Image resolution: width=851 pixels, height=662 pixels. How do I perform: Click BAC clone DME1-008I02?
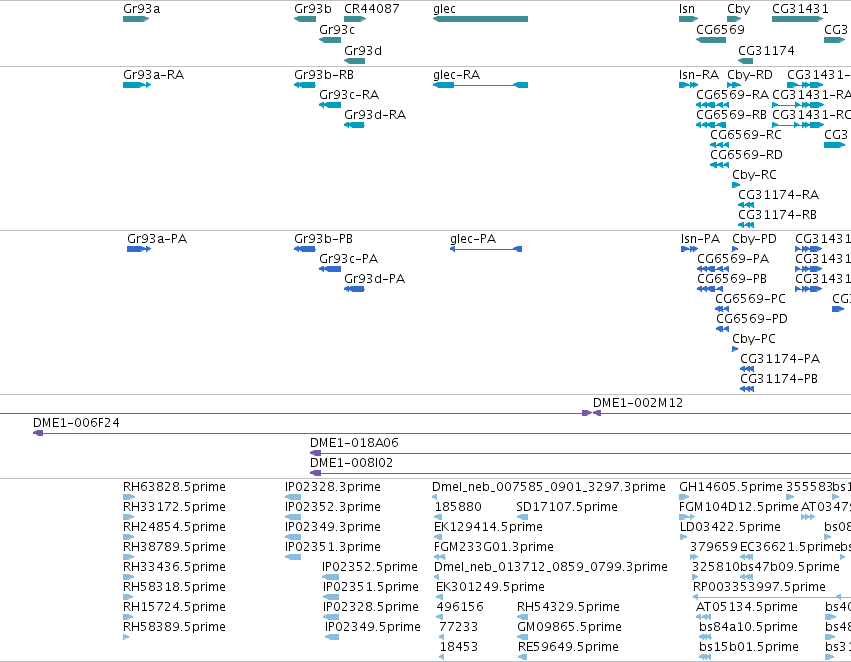[580, 473]
